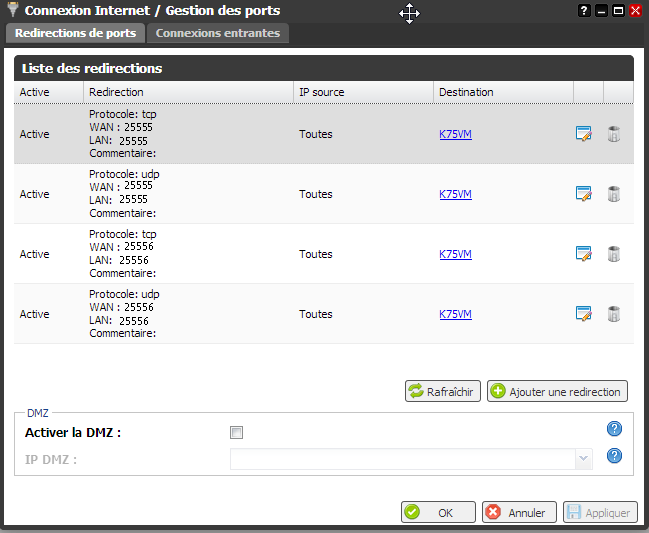The width and height of the screenshot is (649, 533).
Task: Open help for IP DMZ field
Action: pyautogui.click(x=615, y=456)
